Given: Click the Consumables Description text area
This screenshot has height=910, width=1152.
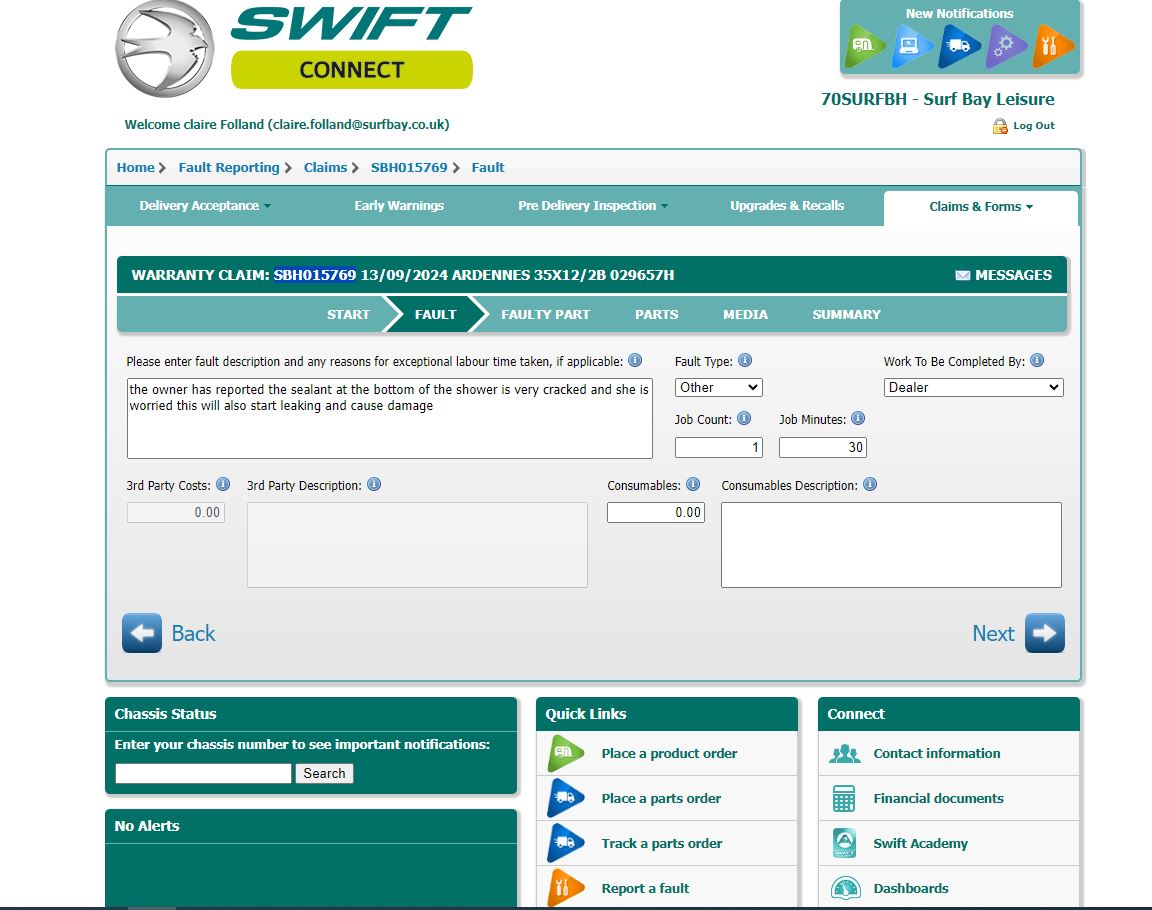Looking at the screenshot, I should 891,545.
